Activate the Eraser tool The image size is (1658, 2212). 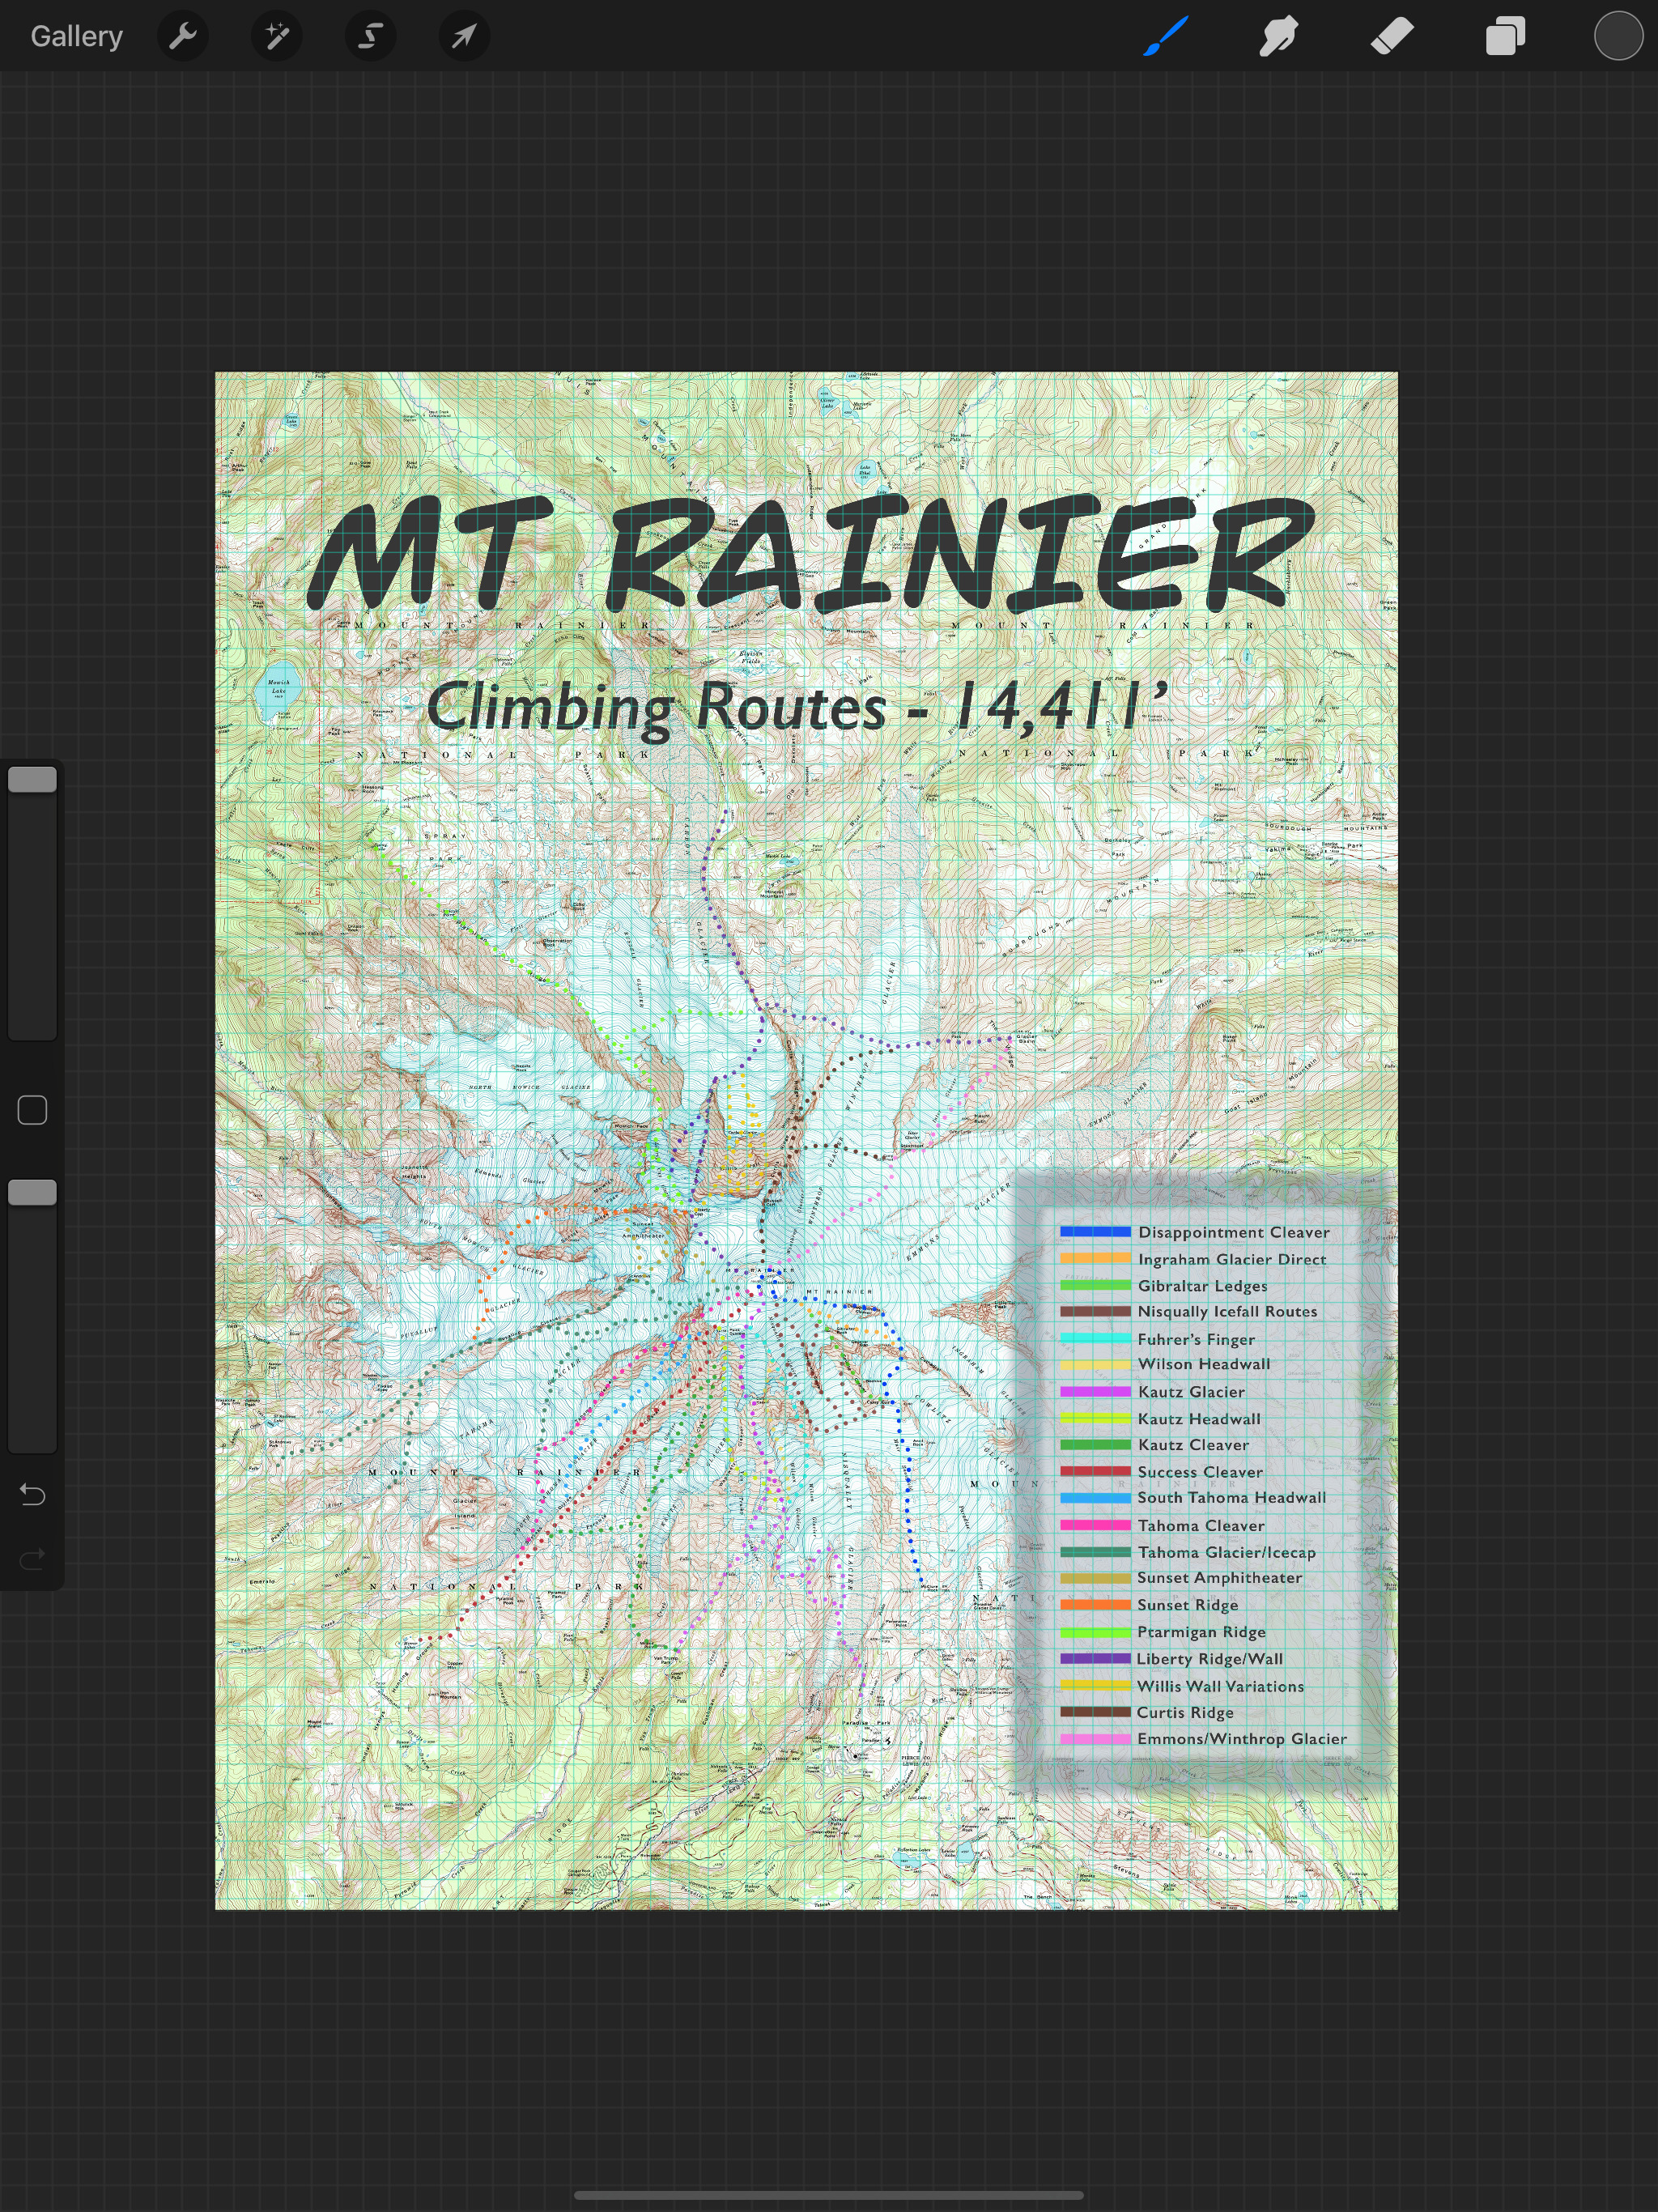tap(1390, 36)
